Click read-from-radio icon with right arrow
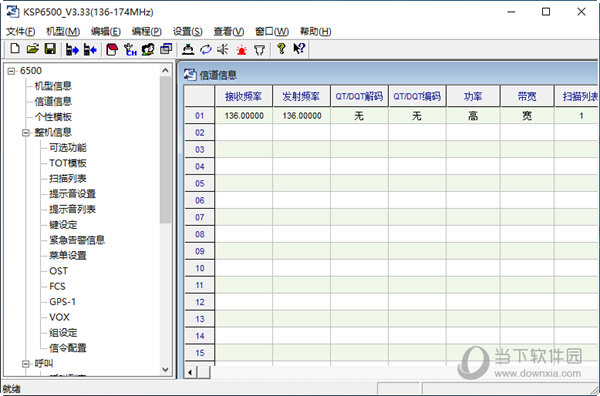Screen dimensions: 600x396 point(72,49)
